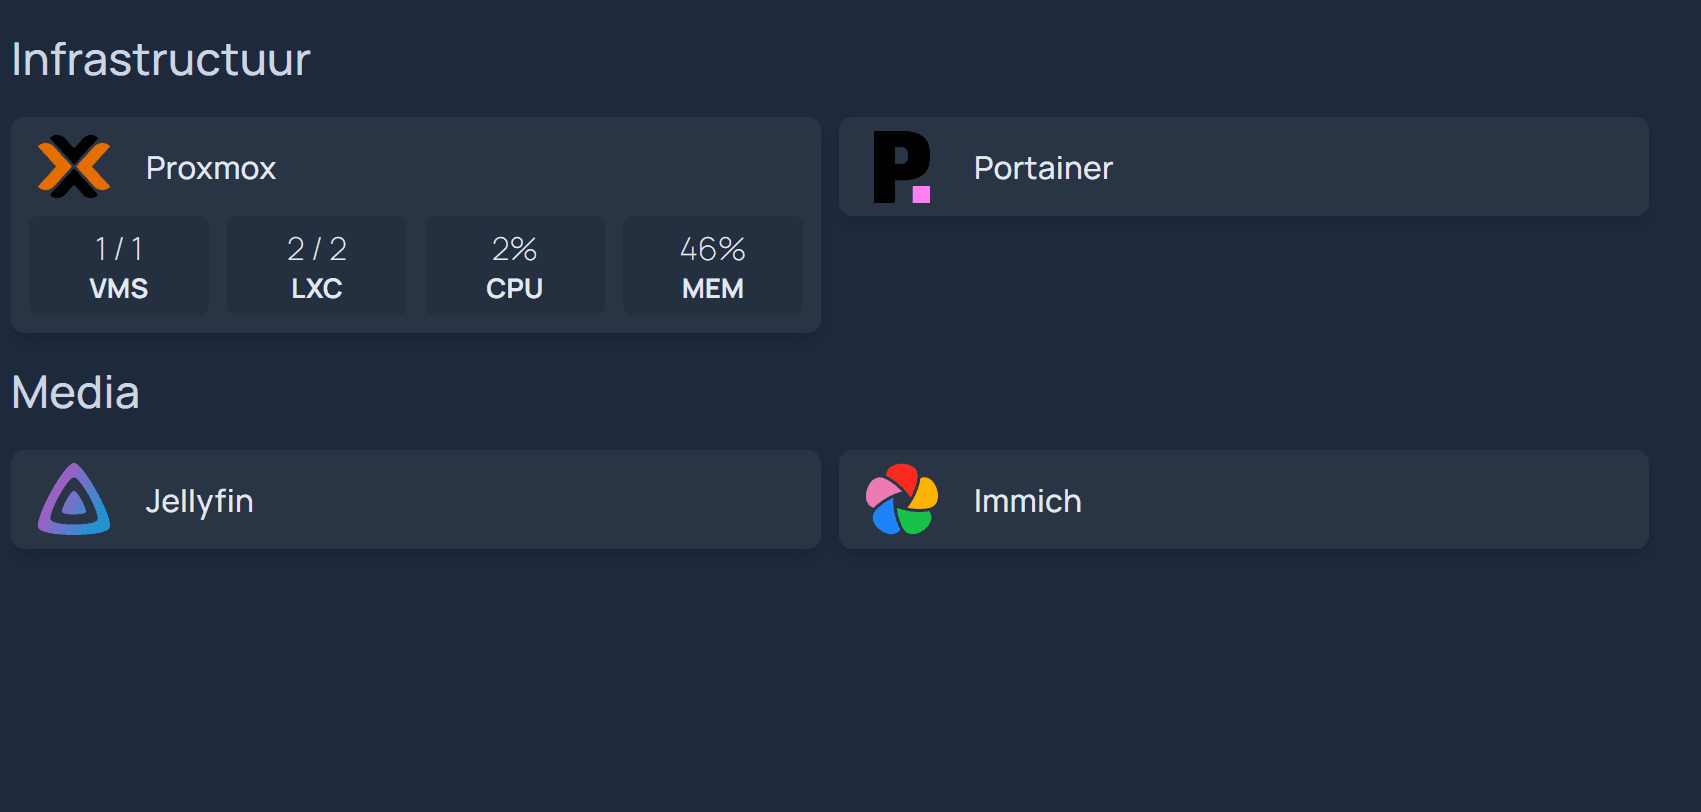Viewport: 1701px width, 812px height.
Task: Select the Proxmox label text
Action: pos(211,168)
